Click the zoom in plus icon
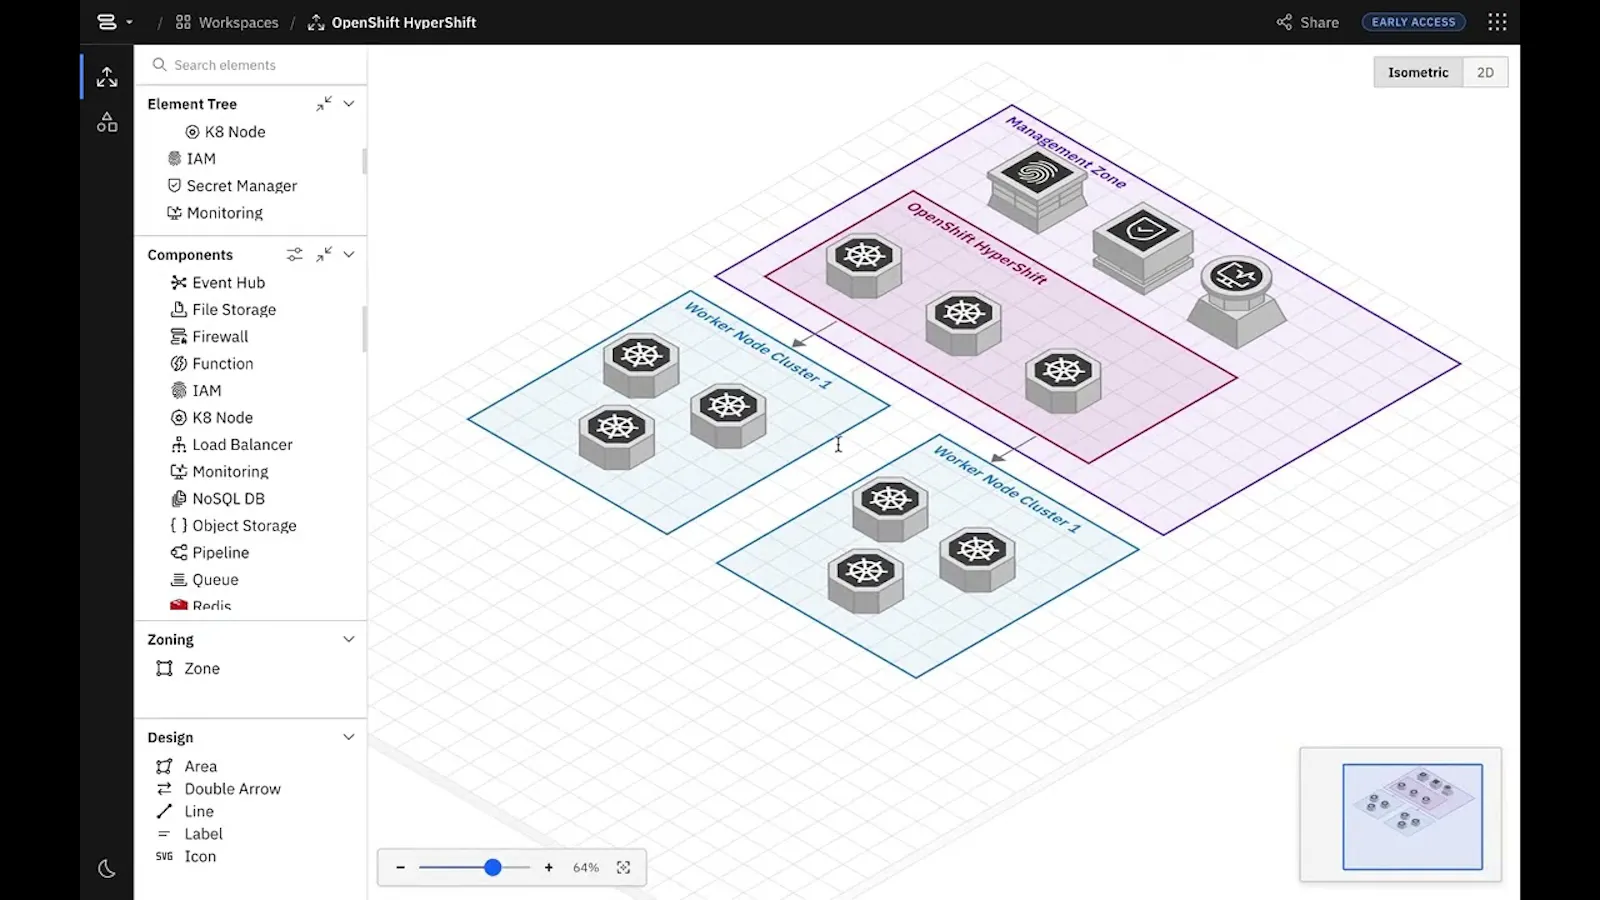Viewport: 1600px width, 900px height. pyautogui.click(x=549, y=868)
